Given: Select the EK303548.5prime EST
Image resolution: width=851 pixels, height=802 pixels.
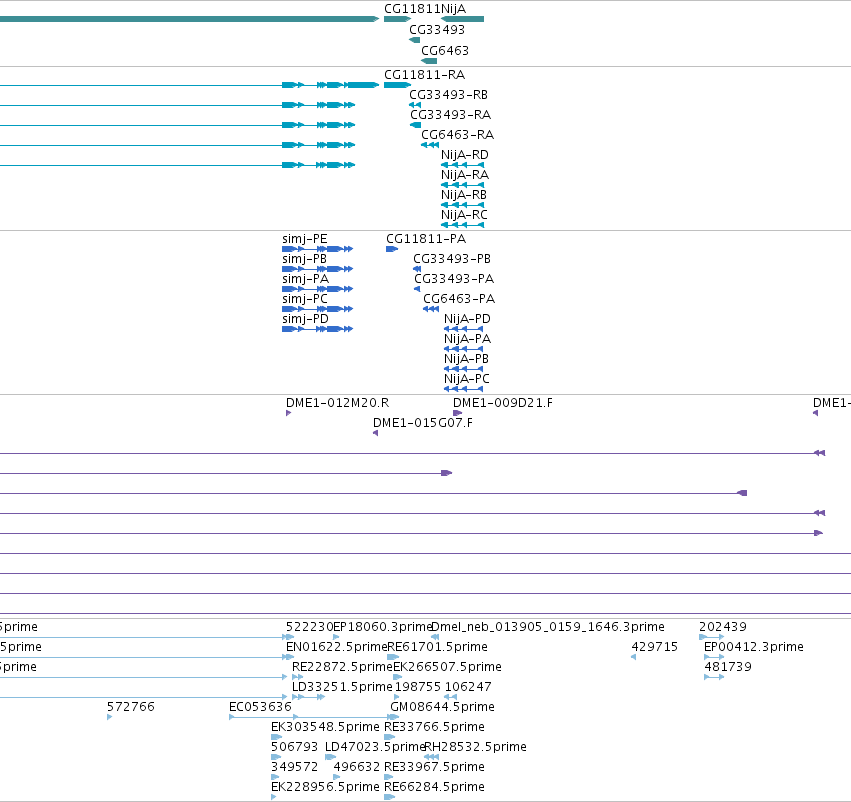Looking at the screenshot, I should coord(276,737).
